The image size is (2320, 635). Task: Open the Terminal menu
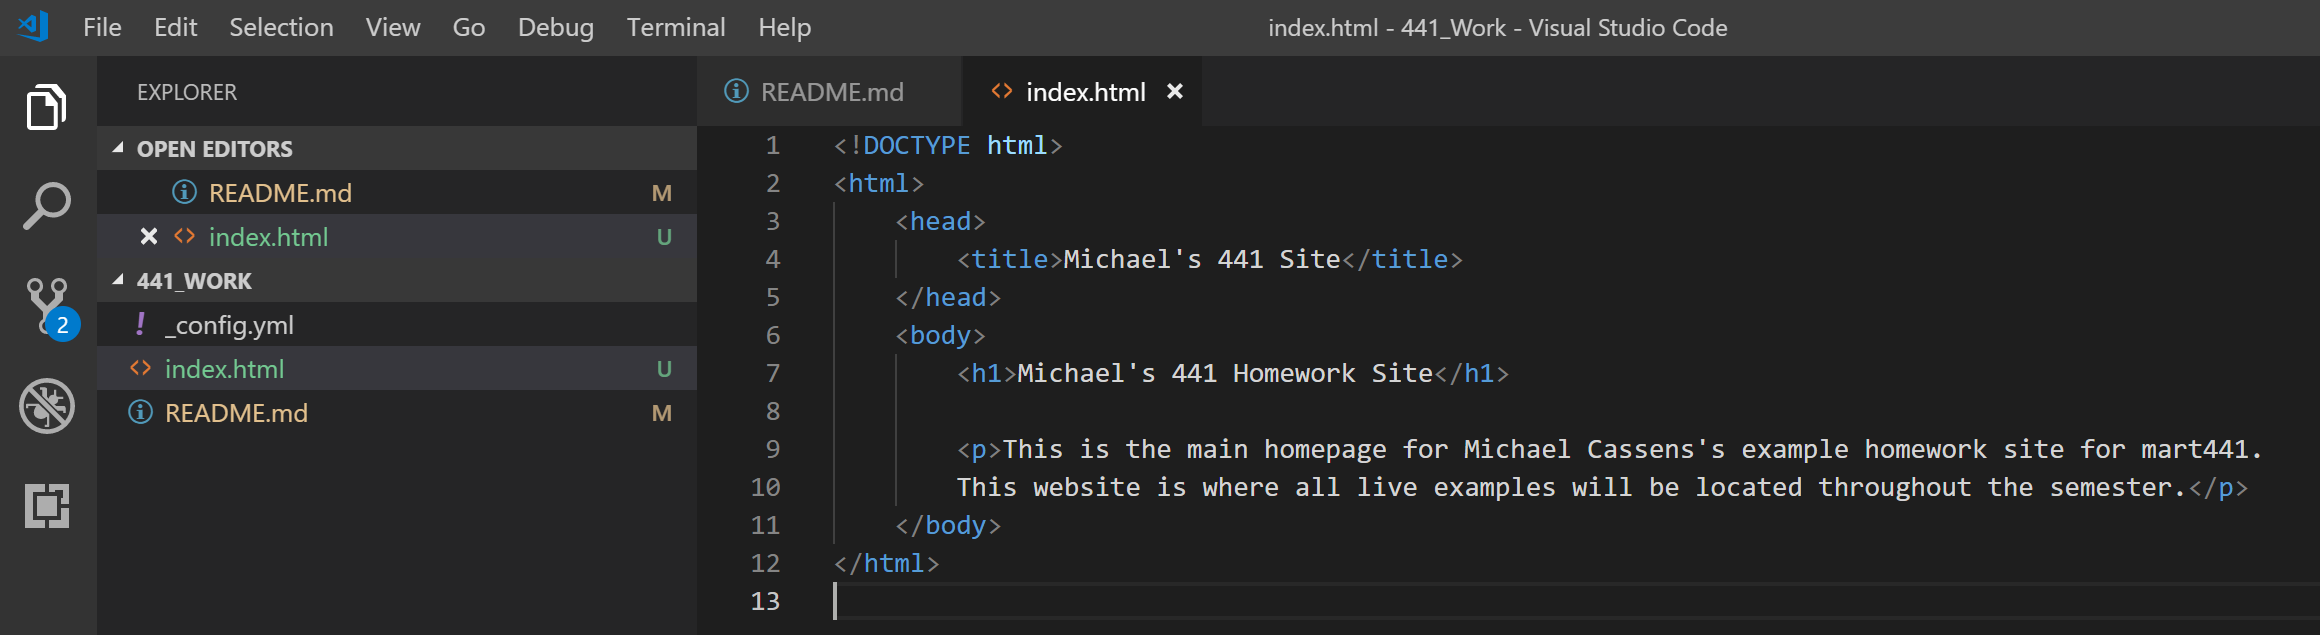pyautogui.click(x=676, y=27)
